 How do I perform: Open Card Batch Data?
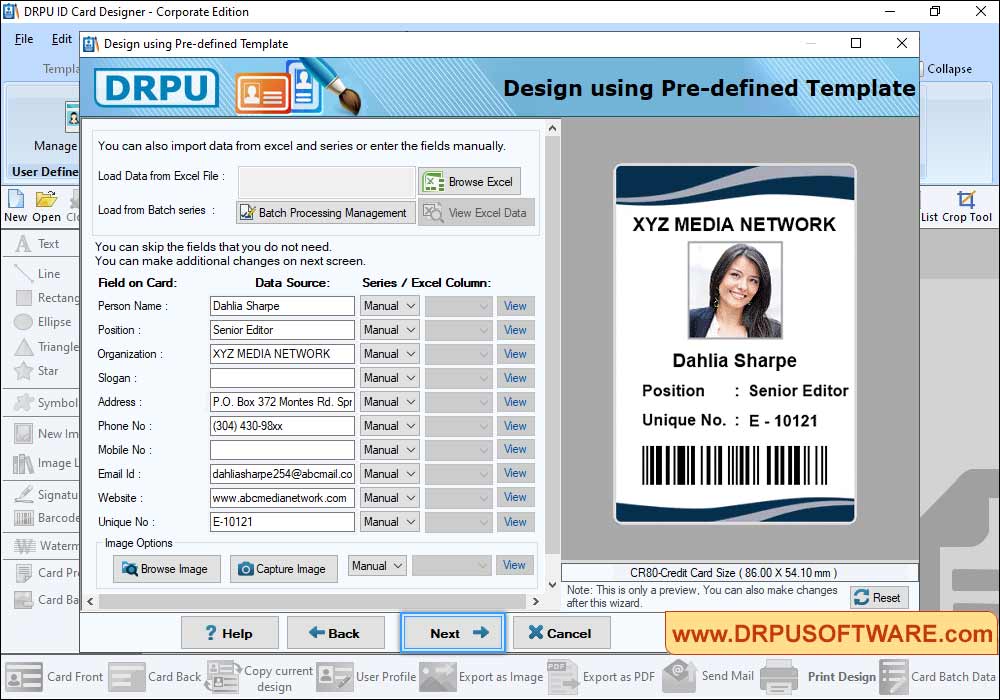tap(938, 676)
